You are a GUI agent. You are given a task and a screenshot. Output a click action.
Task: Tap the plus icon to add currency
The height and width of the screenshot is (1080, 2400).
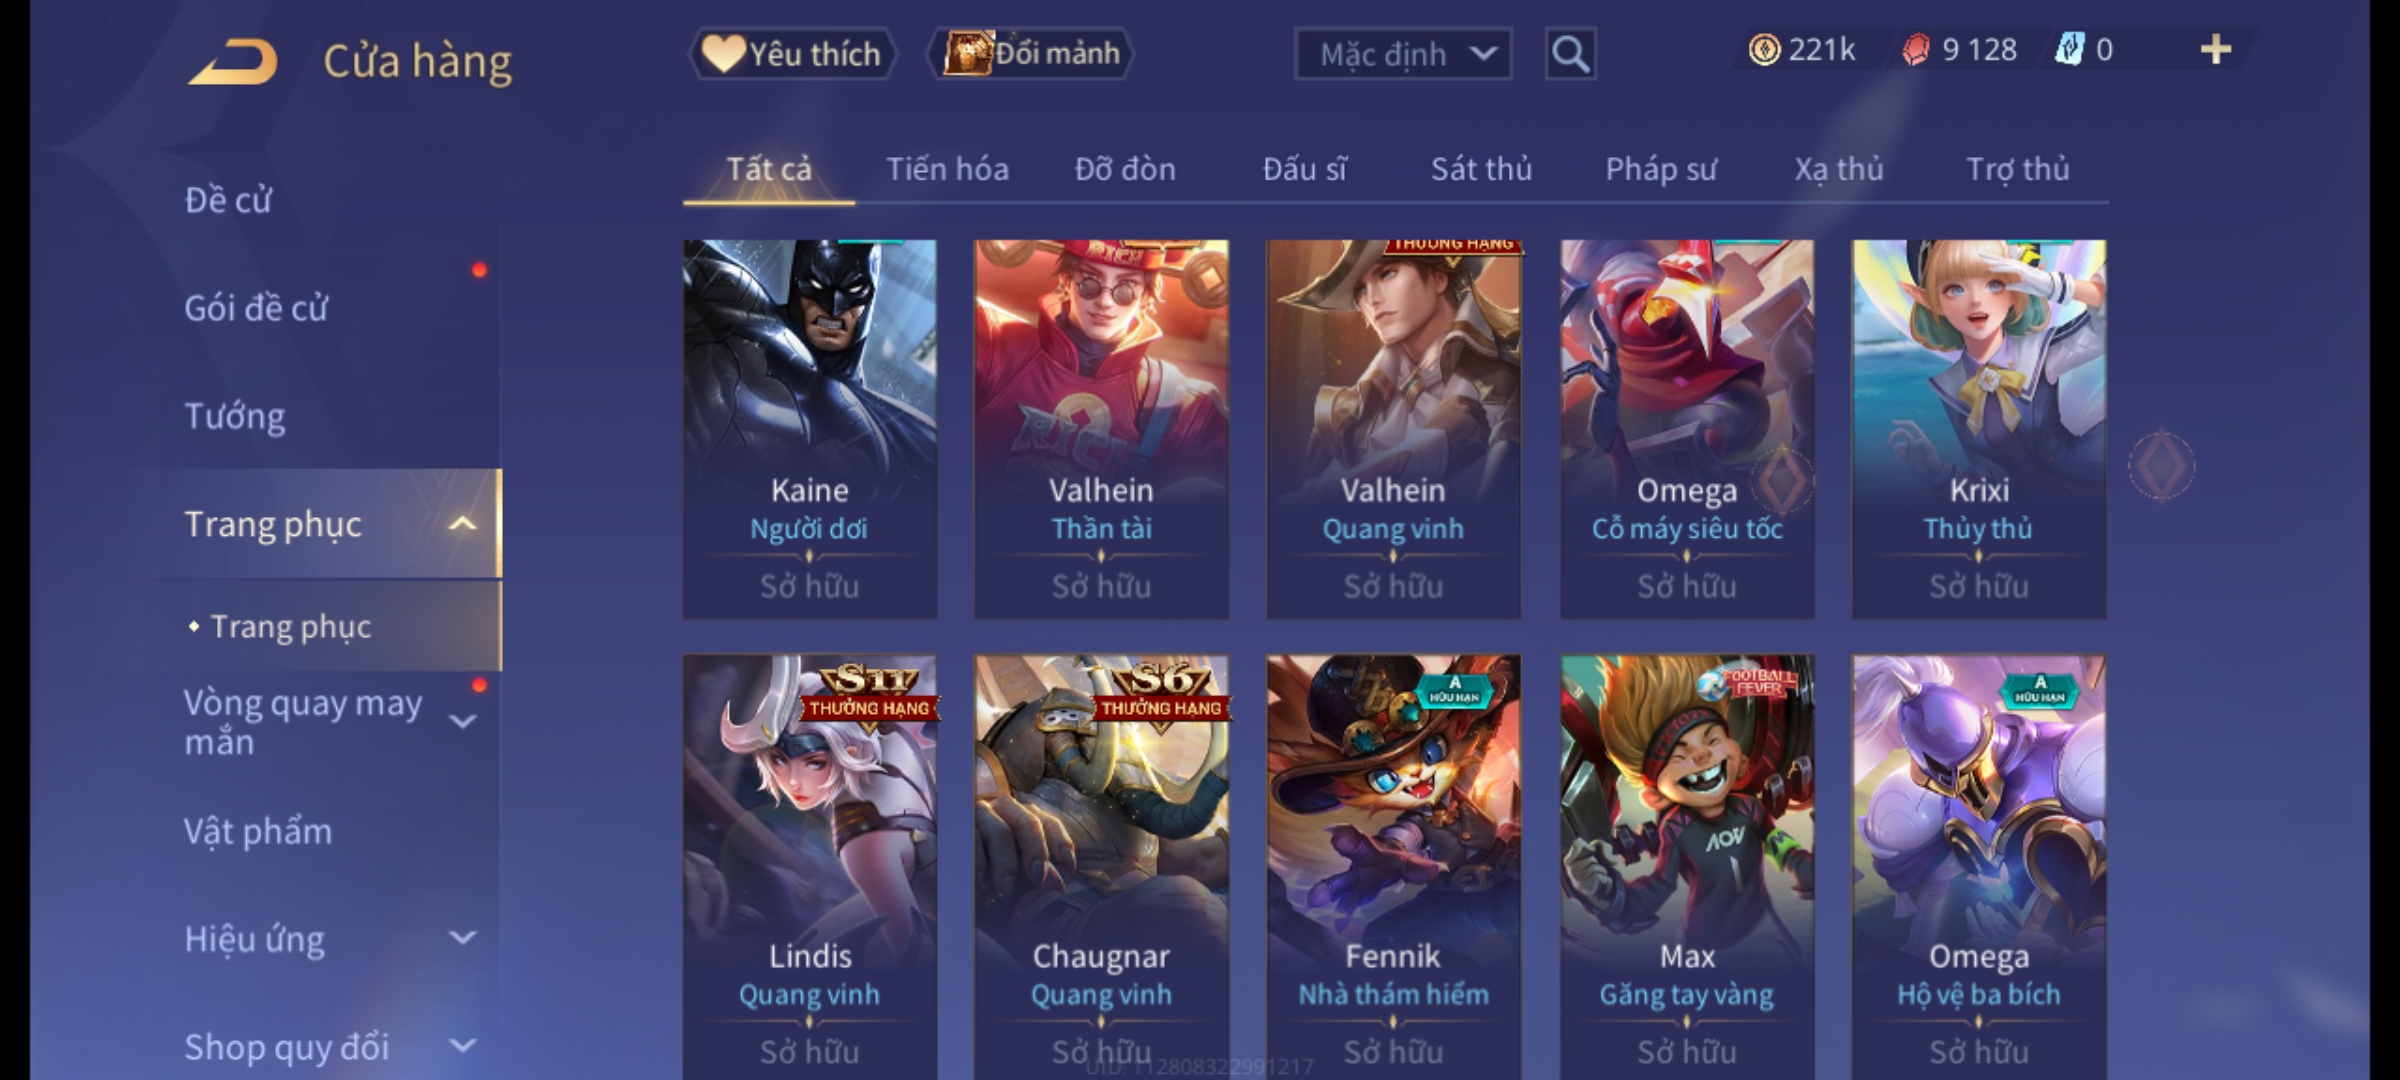2216,50
